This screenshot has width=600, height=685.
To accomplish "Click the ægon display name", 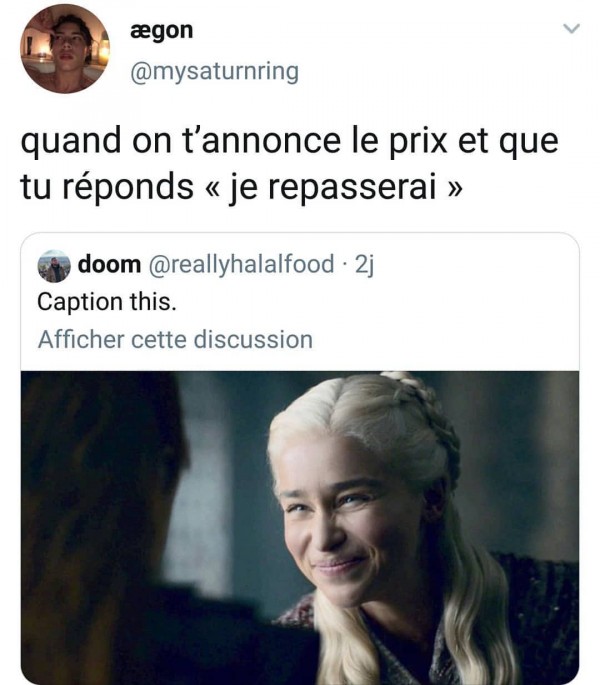I will 161,31.
